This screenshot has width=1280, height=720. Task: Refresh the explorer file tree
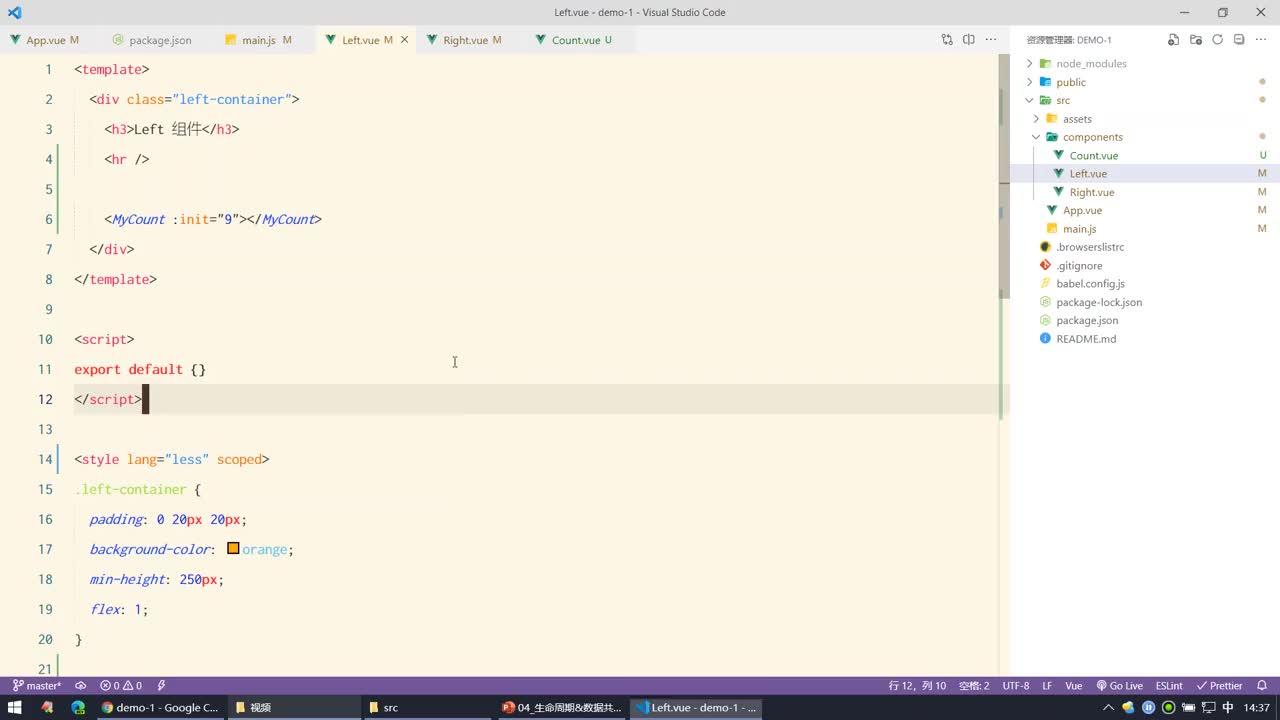(x=1218, y=40)
